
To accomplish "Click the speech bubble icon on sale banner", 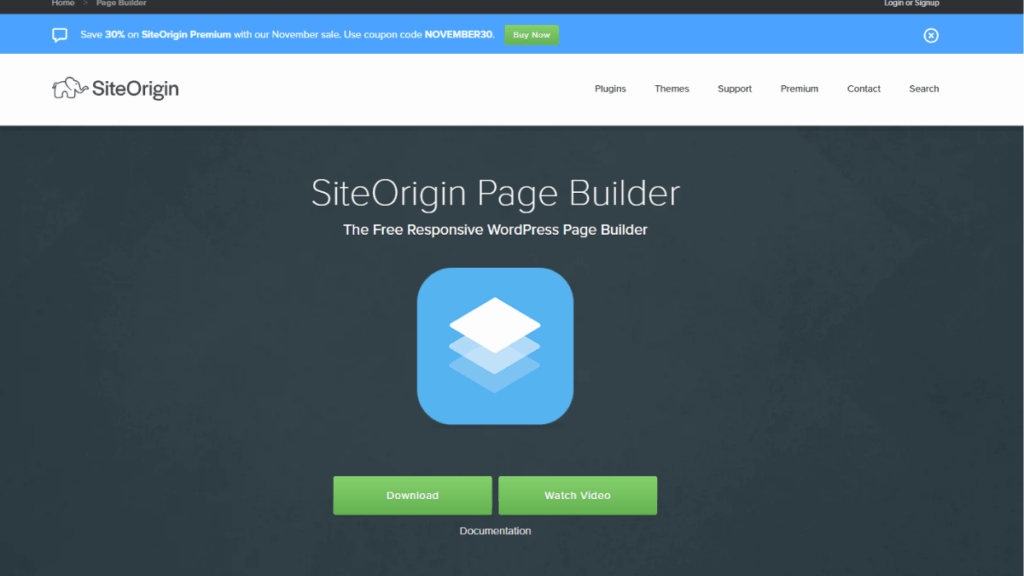I will (60, 35).
